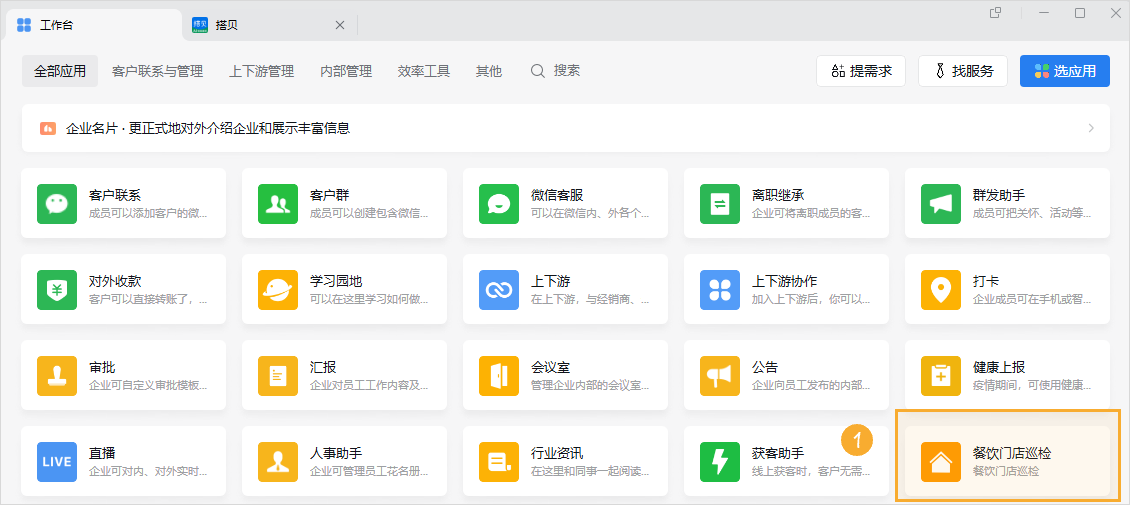Viewport: 1130px width, 505px height.
Task: Close the 搭贝 tab
Action: 340,25
